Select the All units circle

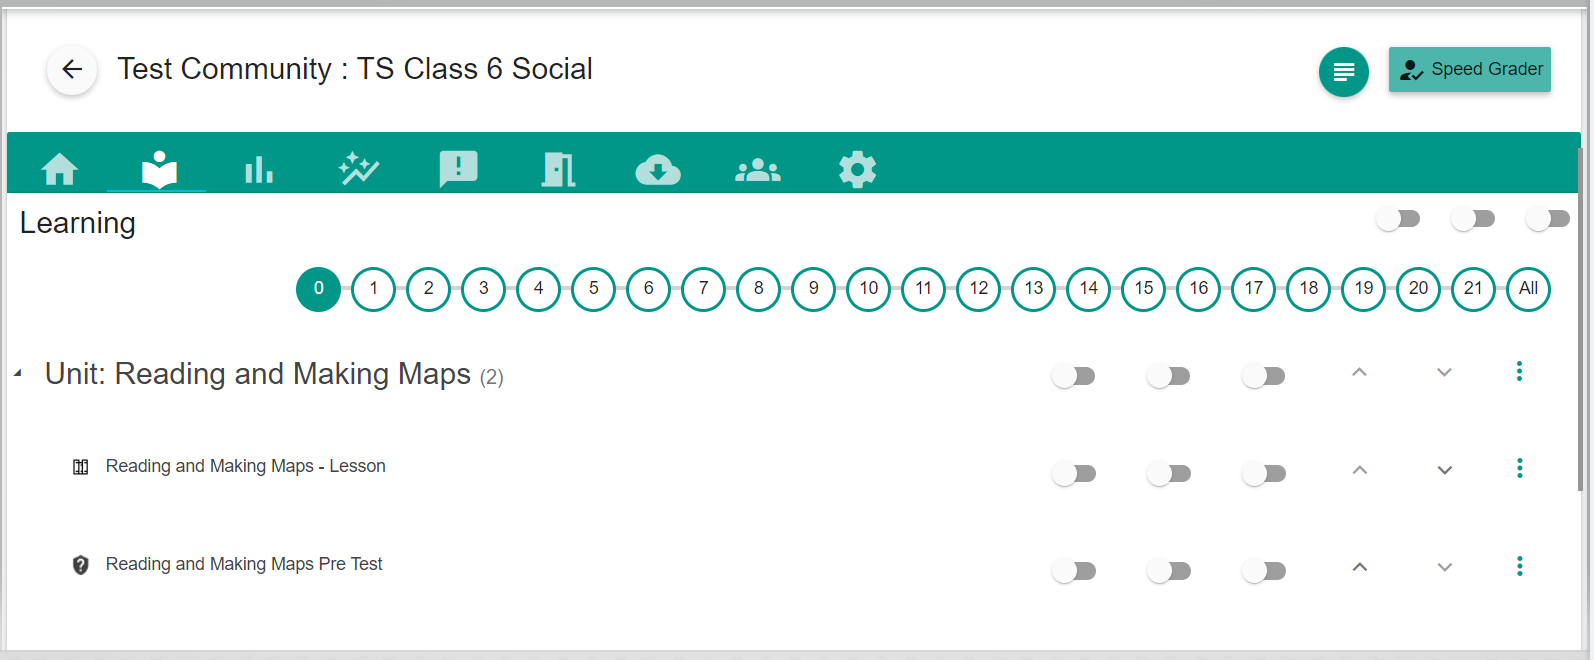pos(1528,289)
